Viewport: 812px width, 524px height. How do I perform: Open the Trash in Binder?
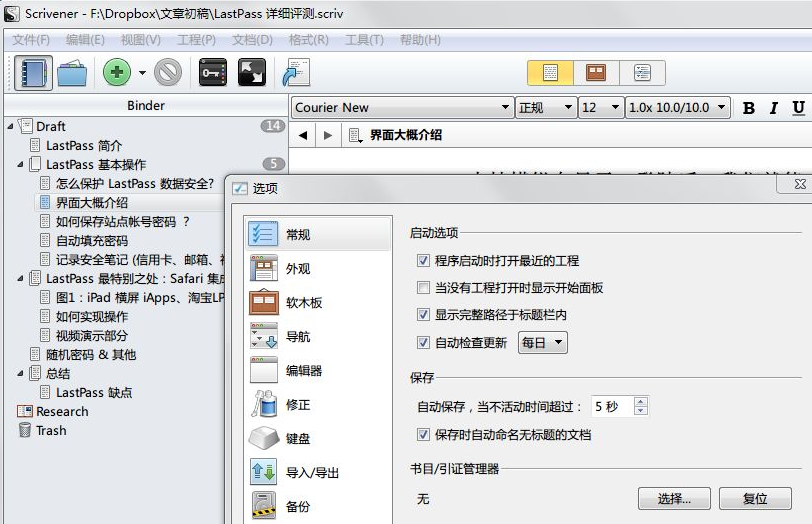pyautogui.click(x=51, y=431)
